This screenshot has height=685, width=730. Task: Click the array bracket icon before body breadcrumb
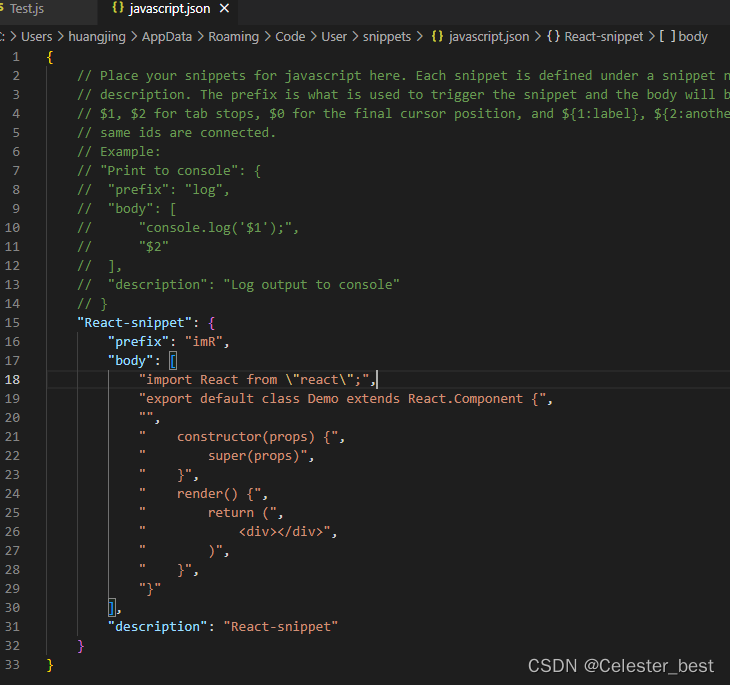666,36
